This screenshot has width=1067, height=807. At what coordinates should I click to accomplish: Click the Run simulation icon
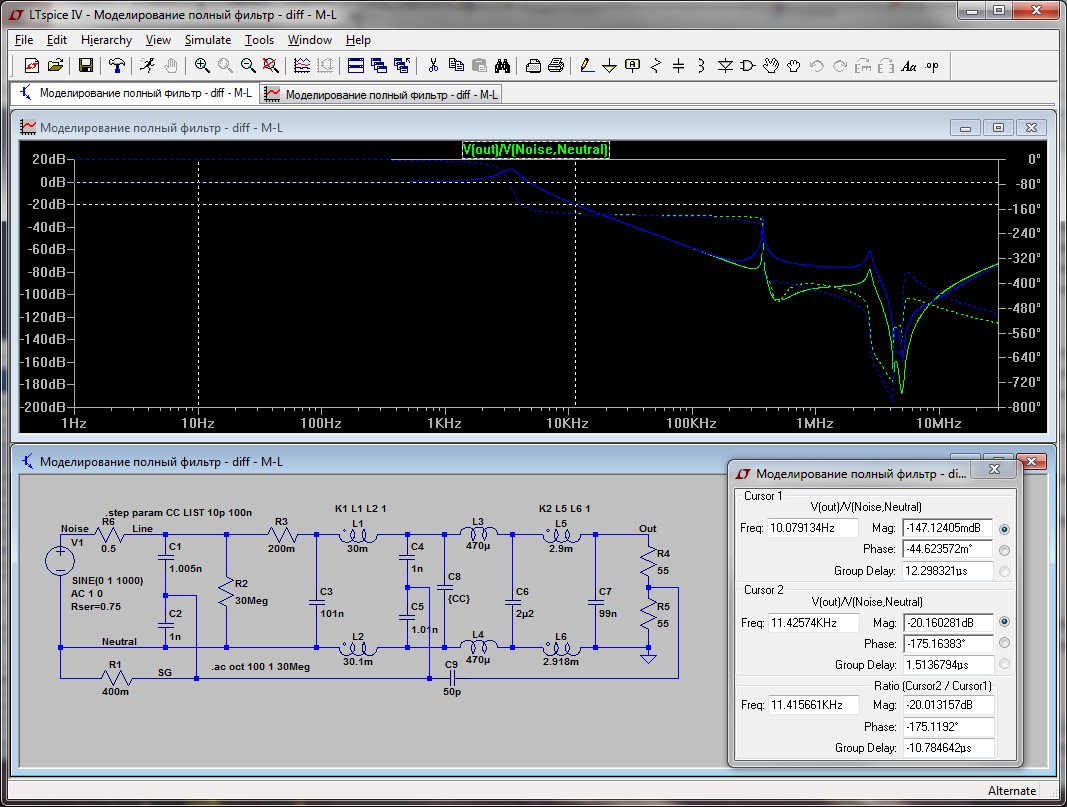(147, 66)
